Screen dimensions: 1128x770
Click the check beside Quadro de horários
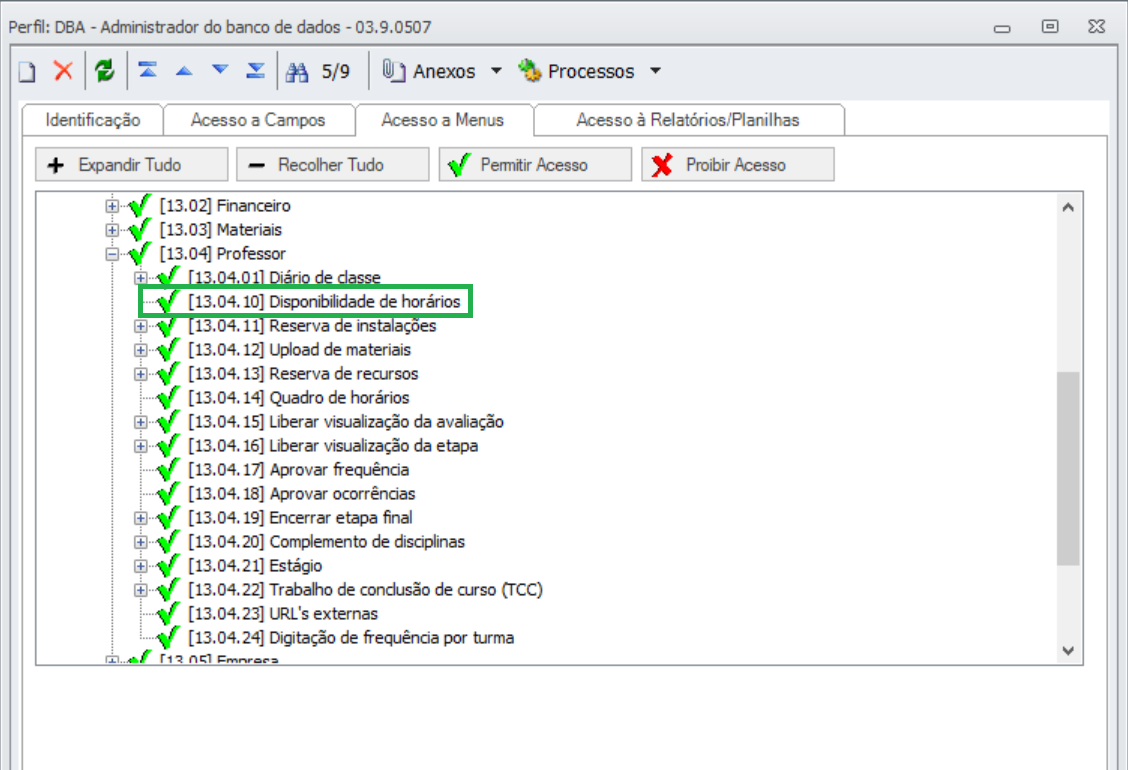point(168,397)
